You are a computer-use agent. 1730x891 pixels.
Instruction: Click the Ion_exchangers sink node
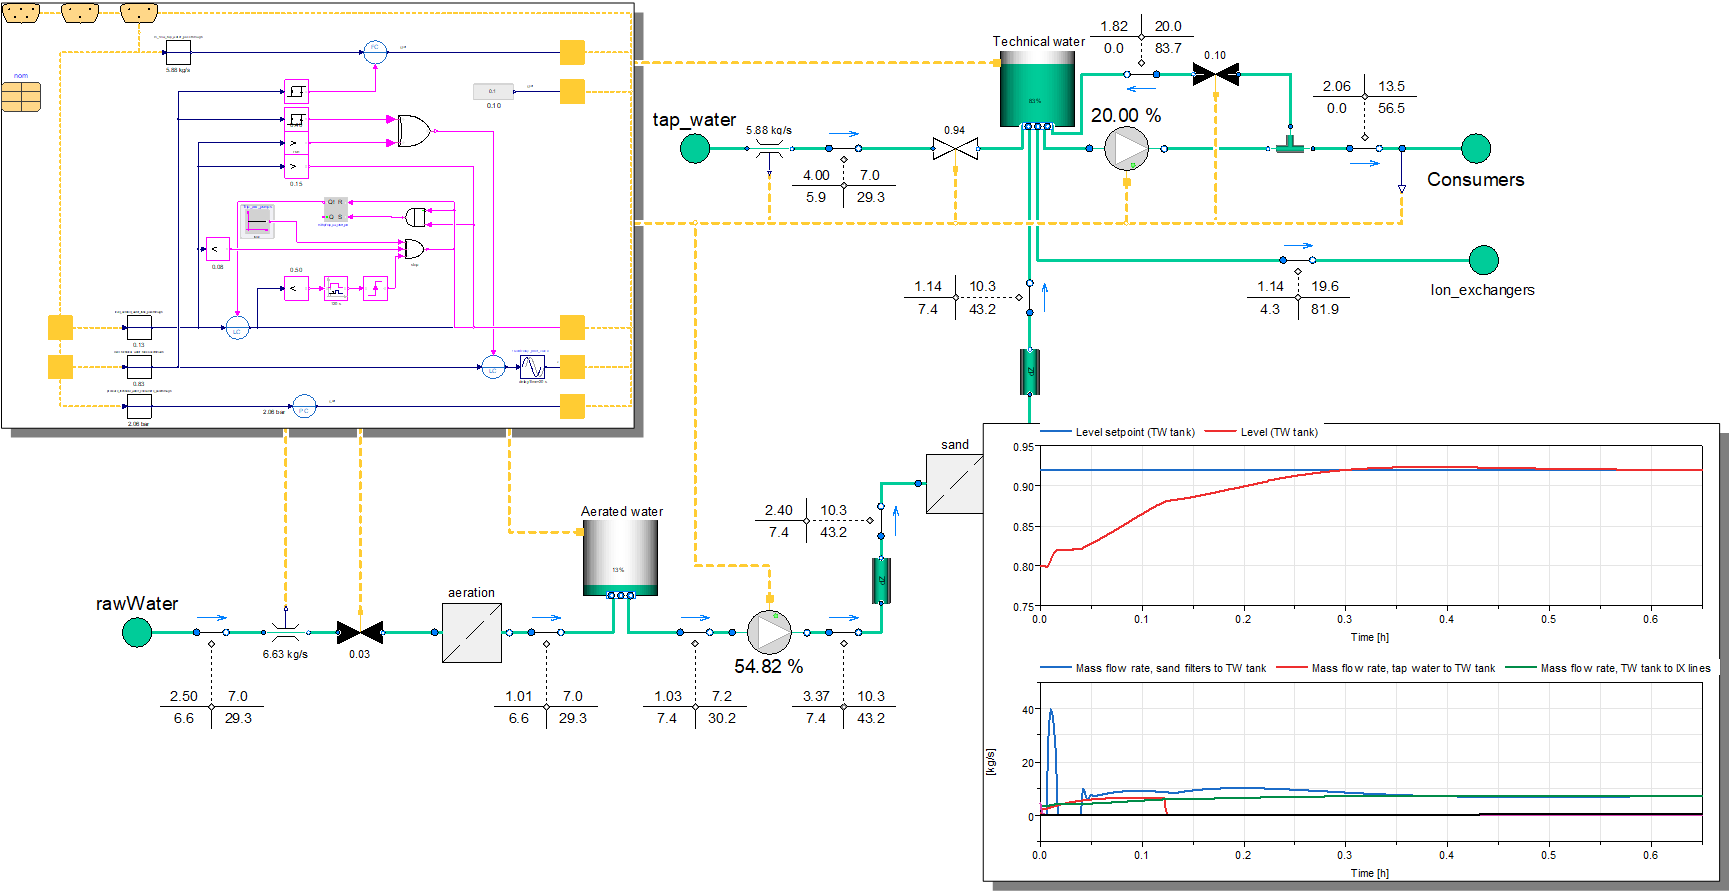(1484, 260)
